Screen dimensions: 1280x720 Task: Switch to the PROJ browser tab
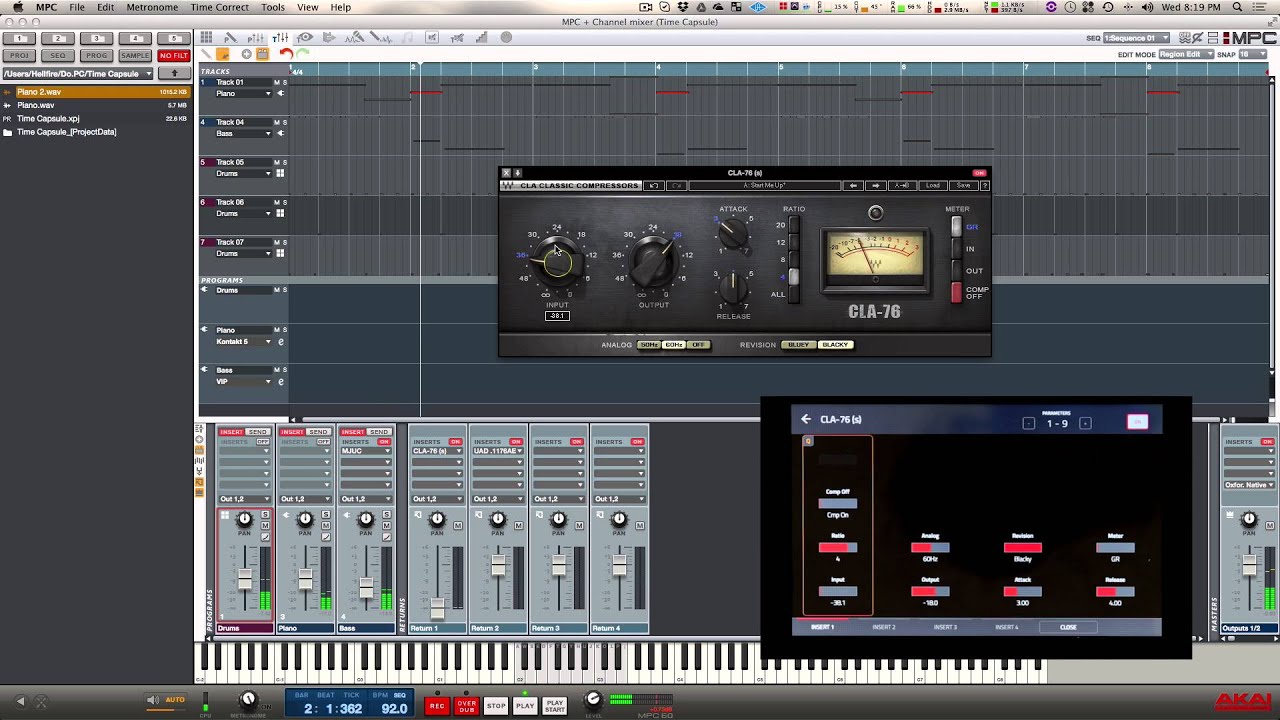click(x=20, y=55)
